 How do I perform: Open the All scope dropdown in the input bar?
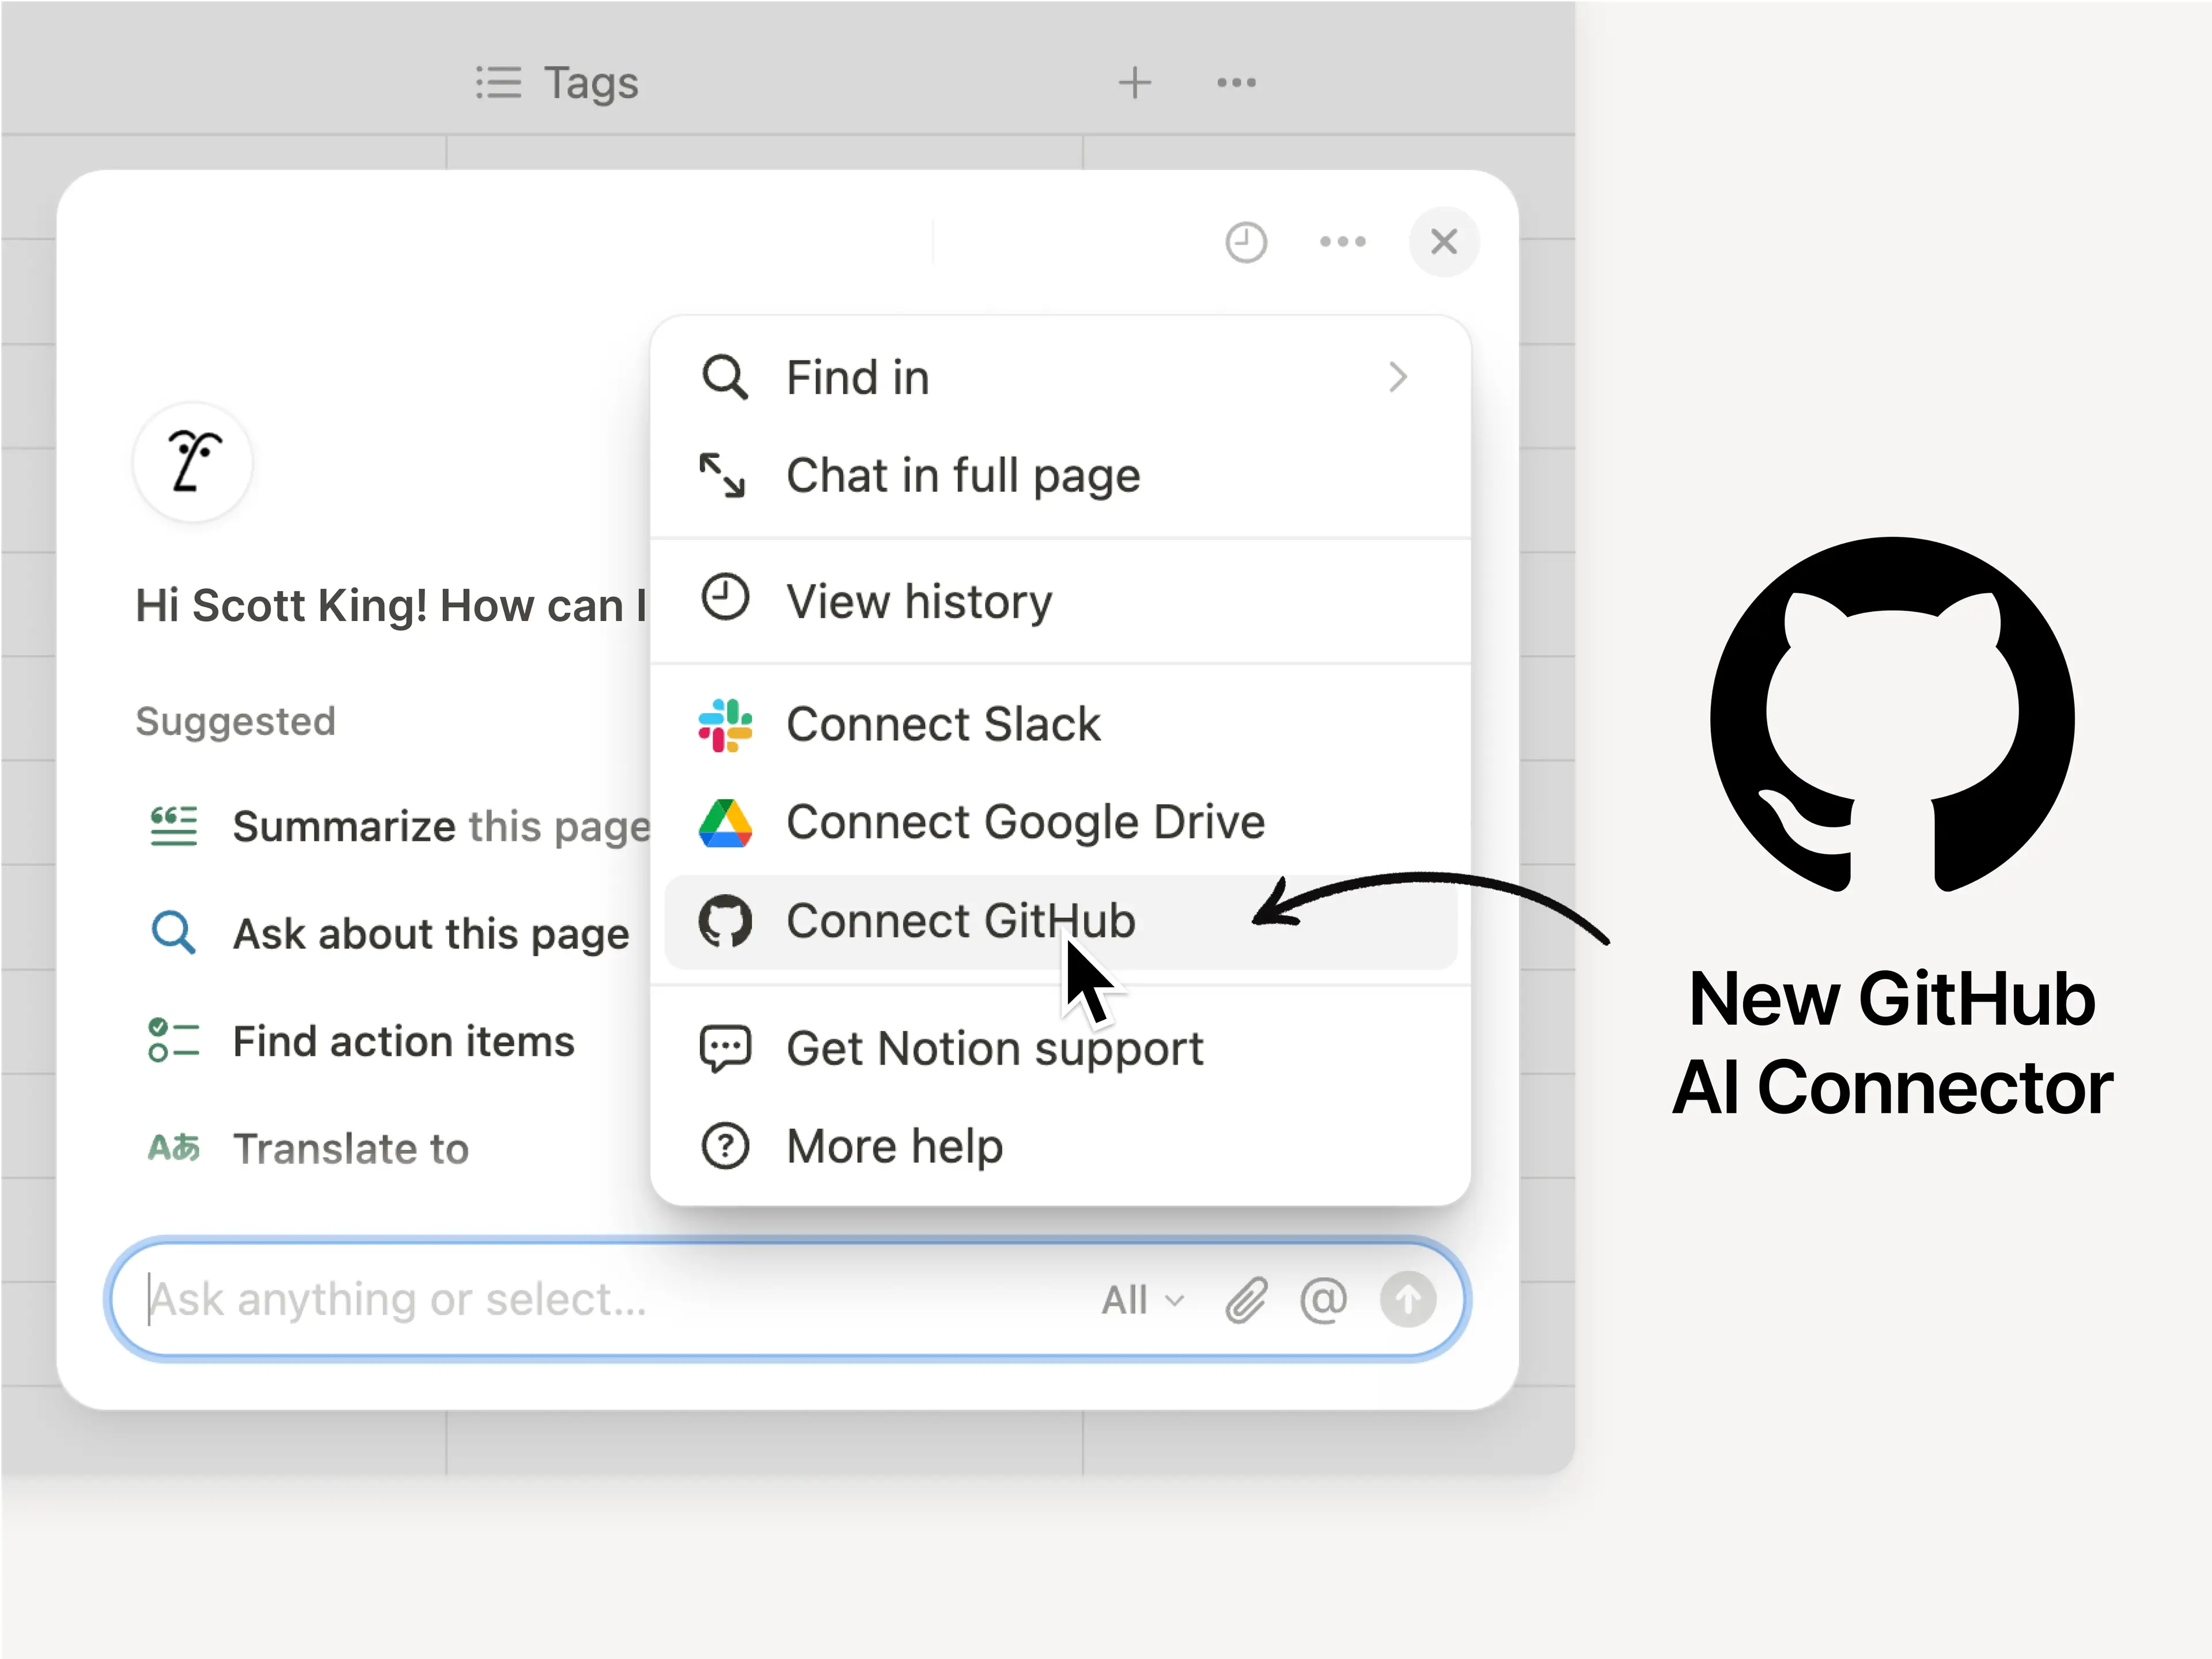[x=1140, y=1299]
